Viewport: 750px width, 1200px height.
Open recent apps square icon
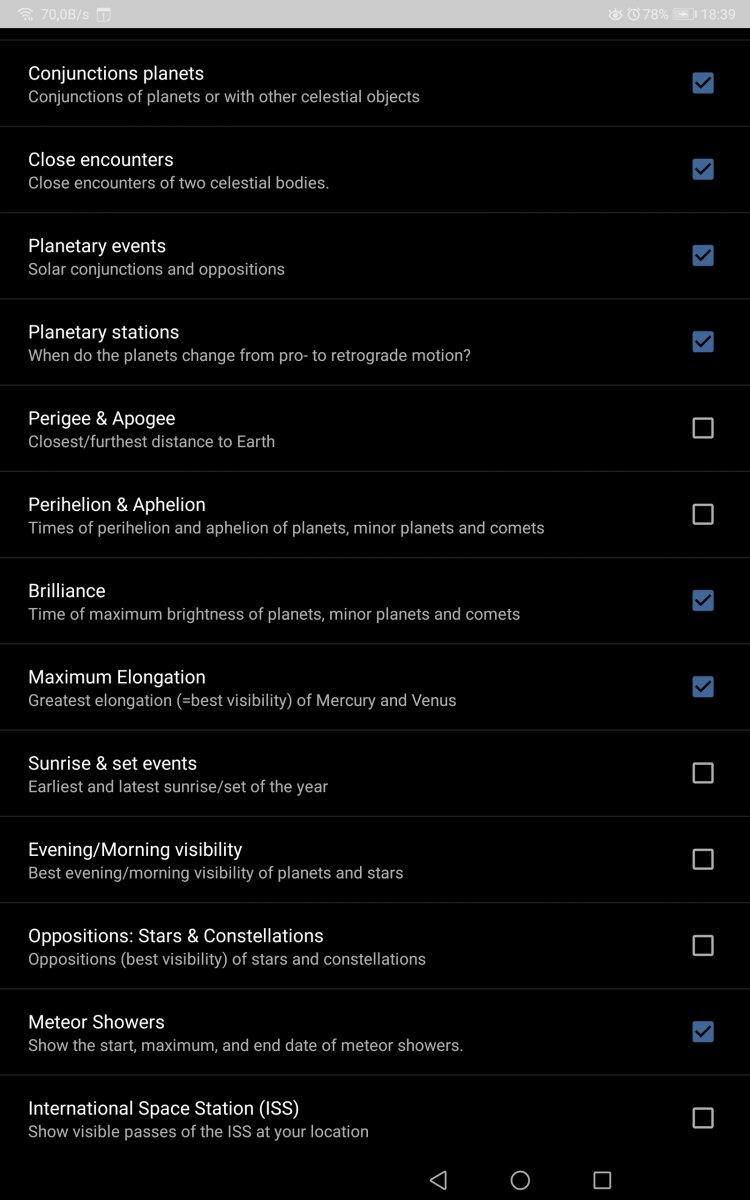(x=602, y=1180)
